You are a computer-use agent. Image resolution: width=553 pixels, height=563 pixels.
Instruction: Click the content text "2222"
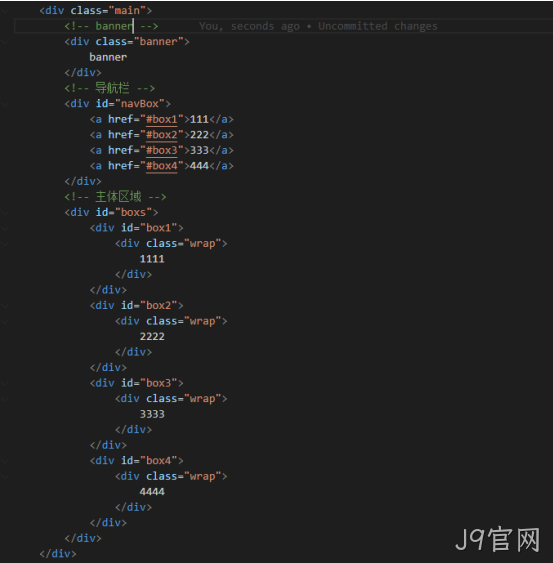click(x=152, y=336)
